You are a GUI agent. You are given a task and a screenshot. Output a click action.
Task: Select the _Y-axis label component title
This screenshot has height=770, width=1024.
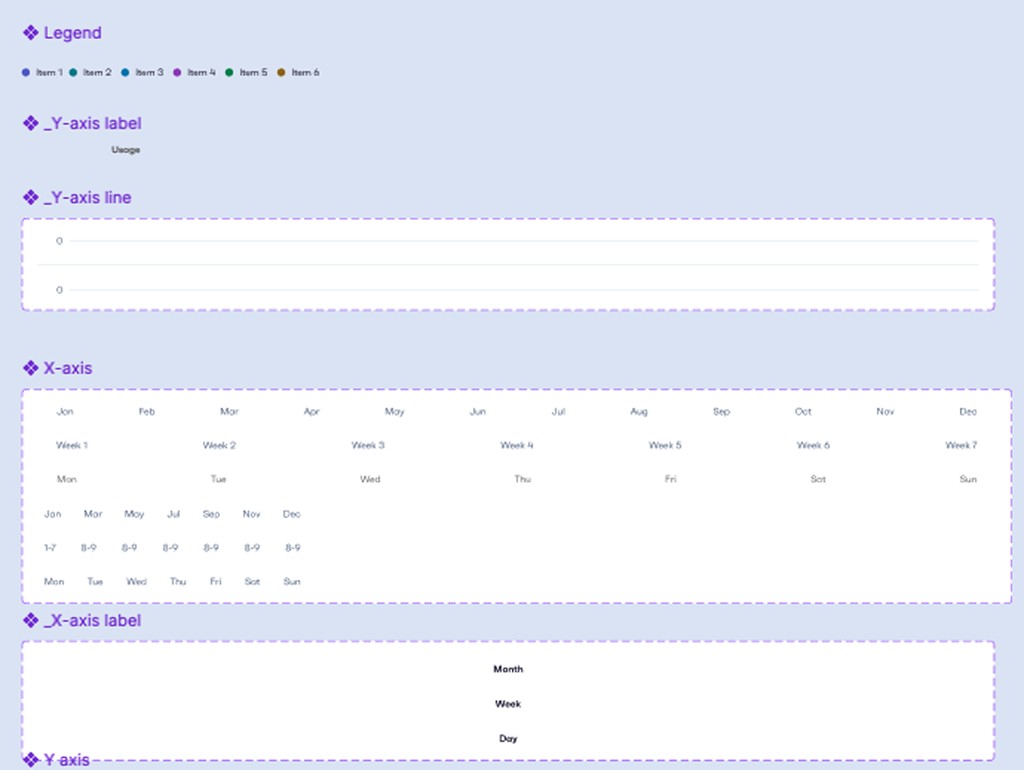point(93,123)
